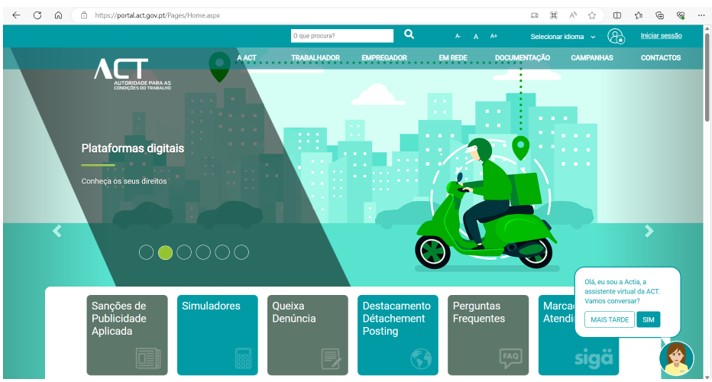The height and width of the screenshot is (382, 712).
Task: Open the Actia virtual assistant avatar
Action: coord(677,359)
